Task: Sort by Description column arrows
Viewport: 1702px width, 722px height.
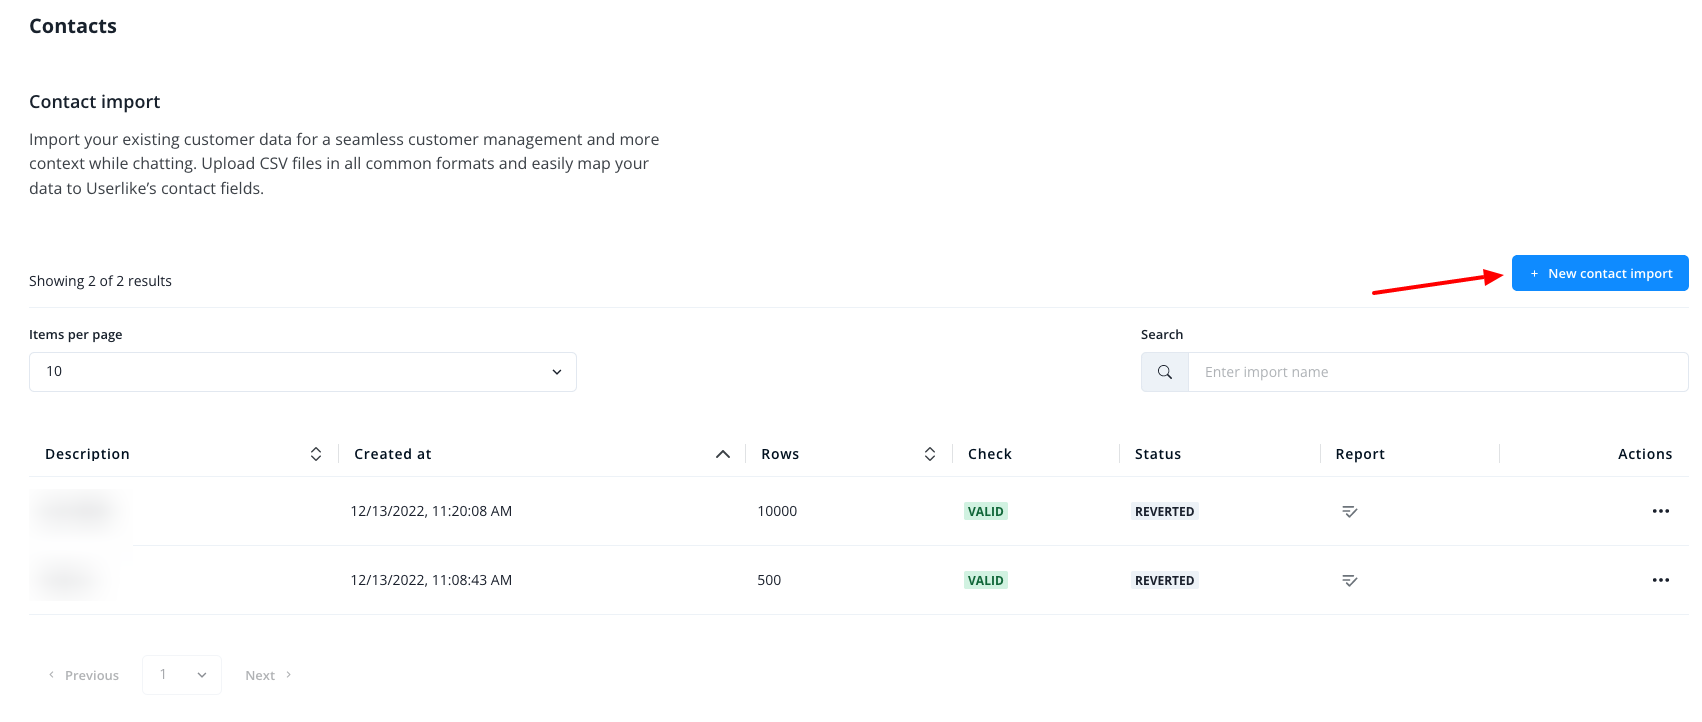Action: tap(316, 454)
